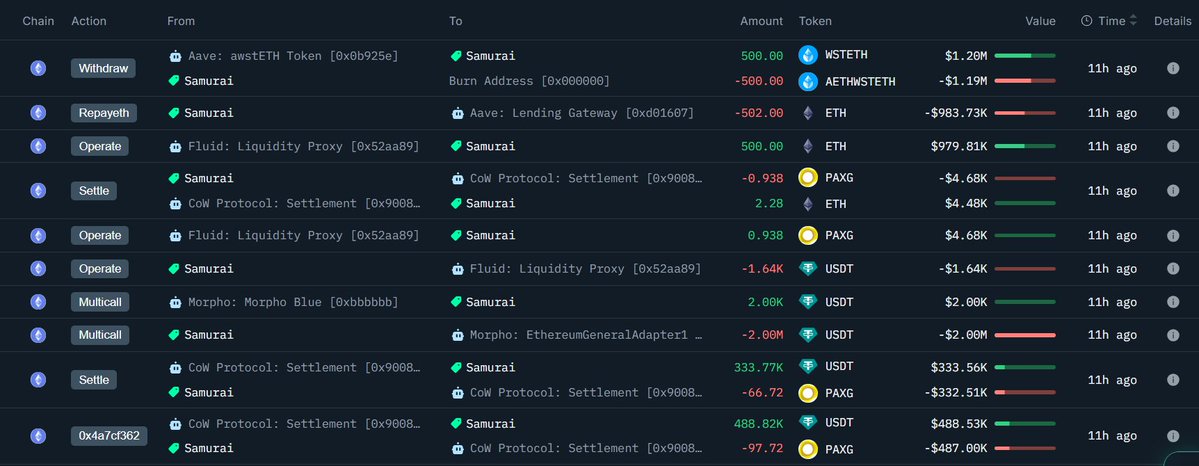
Task: Sort by Time using the sort arrows
Action: pos(1133,21)
